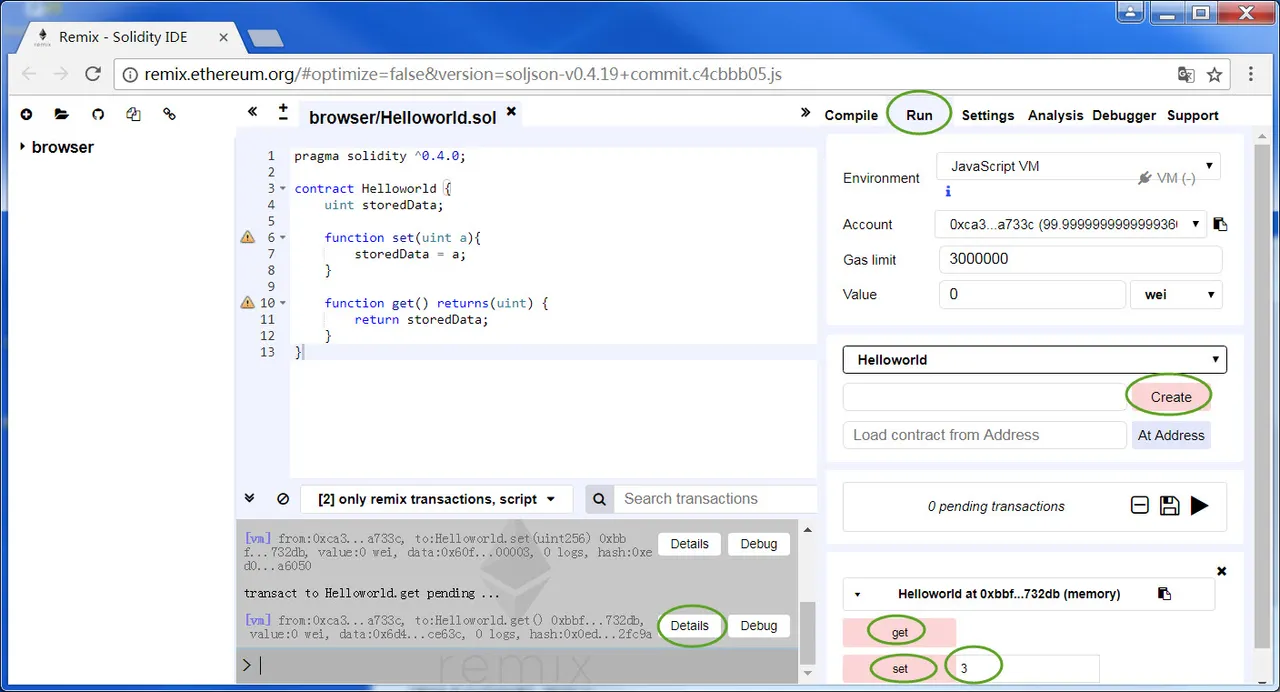The height and width of the screenshot is (692, 1280).
Task: Toggle the right panel with the double chevron
Action: (x=806, y=113)
